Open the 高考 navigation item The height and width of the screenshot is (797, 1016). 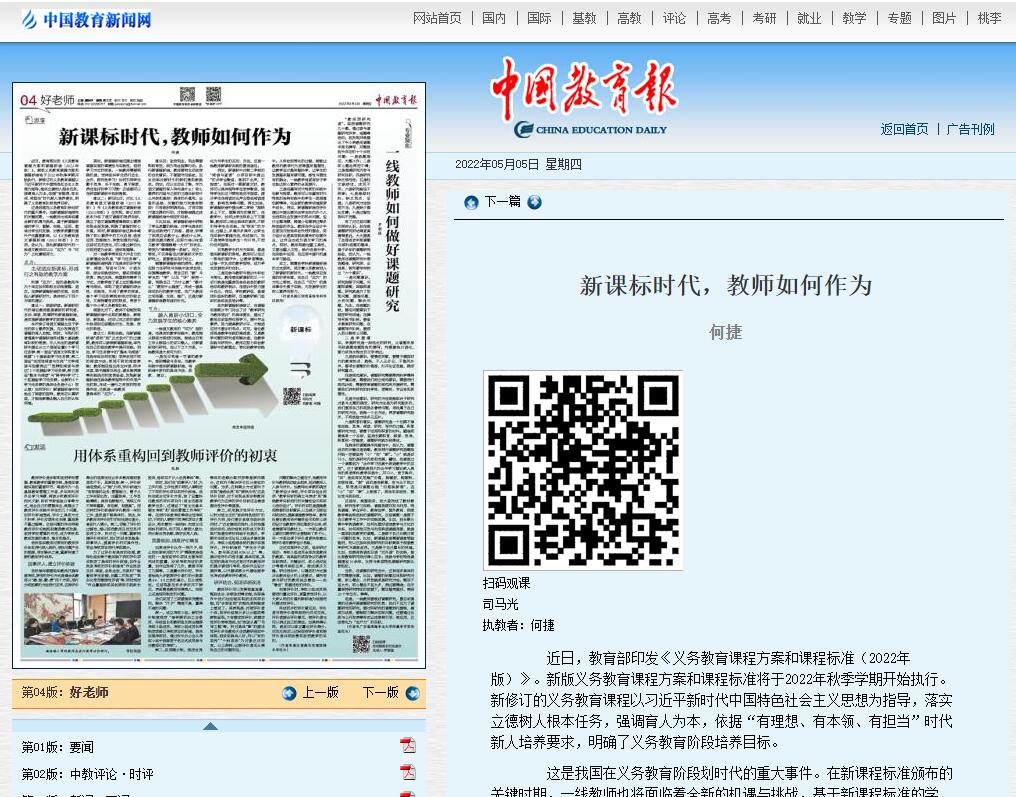(719, 18)
